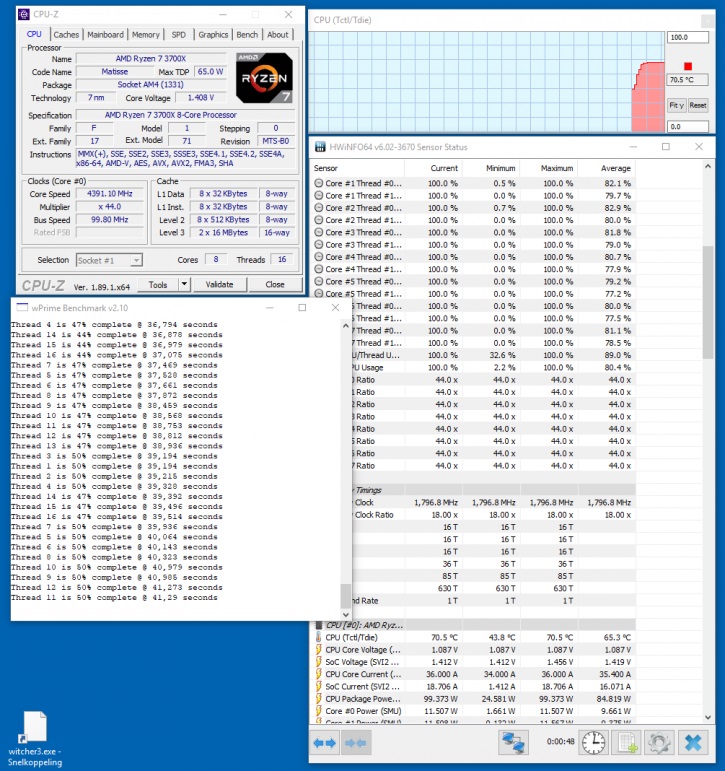
Task: Open the SPD tab
Action: (179, 34)
